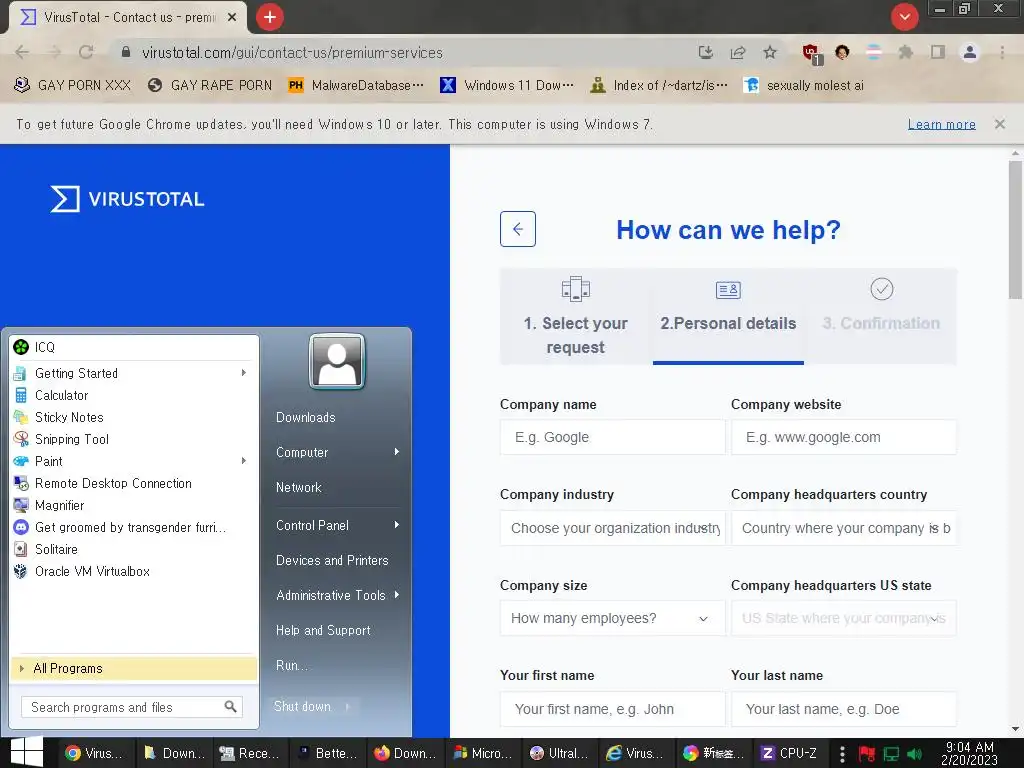This screenshot has height=768, width=1024.
Task: Open the Extensions puzzle piece icon
Action: click(906, 52)
